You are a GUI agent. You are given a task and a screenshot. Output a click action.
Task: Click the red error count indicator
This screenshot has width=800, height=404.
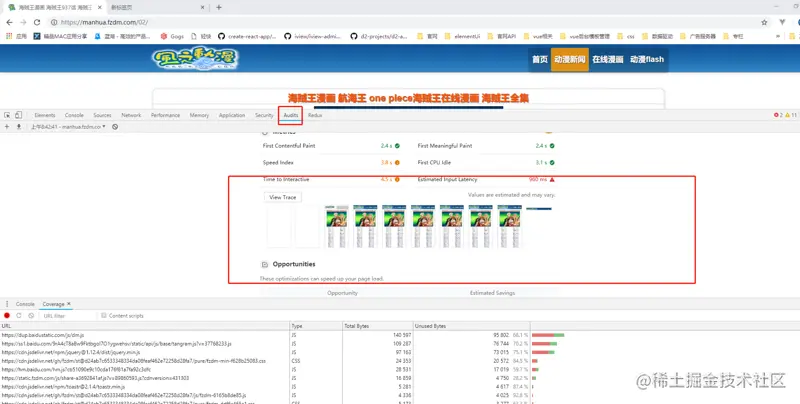pos(778,115)
